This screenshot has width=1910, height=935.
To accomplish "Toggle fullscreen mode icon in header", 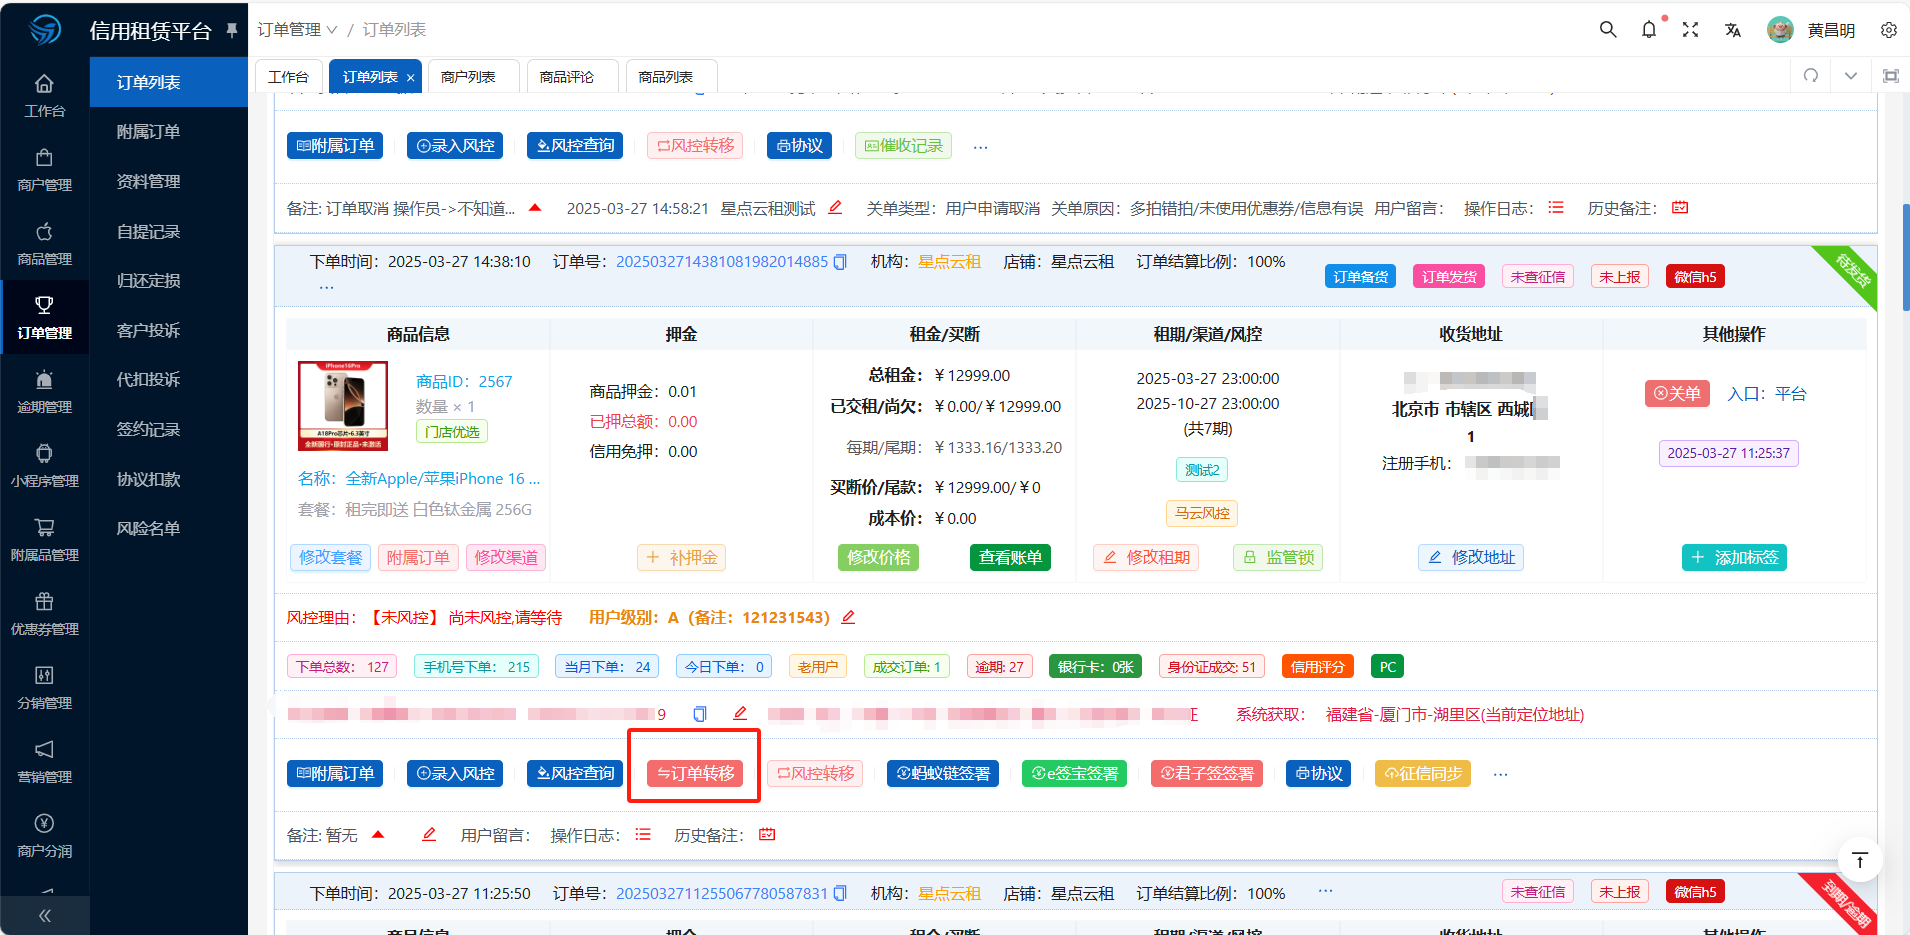I will pyautogui.click(x=1690, y=30).
